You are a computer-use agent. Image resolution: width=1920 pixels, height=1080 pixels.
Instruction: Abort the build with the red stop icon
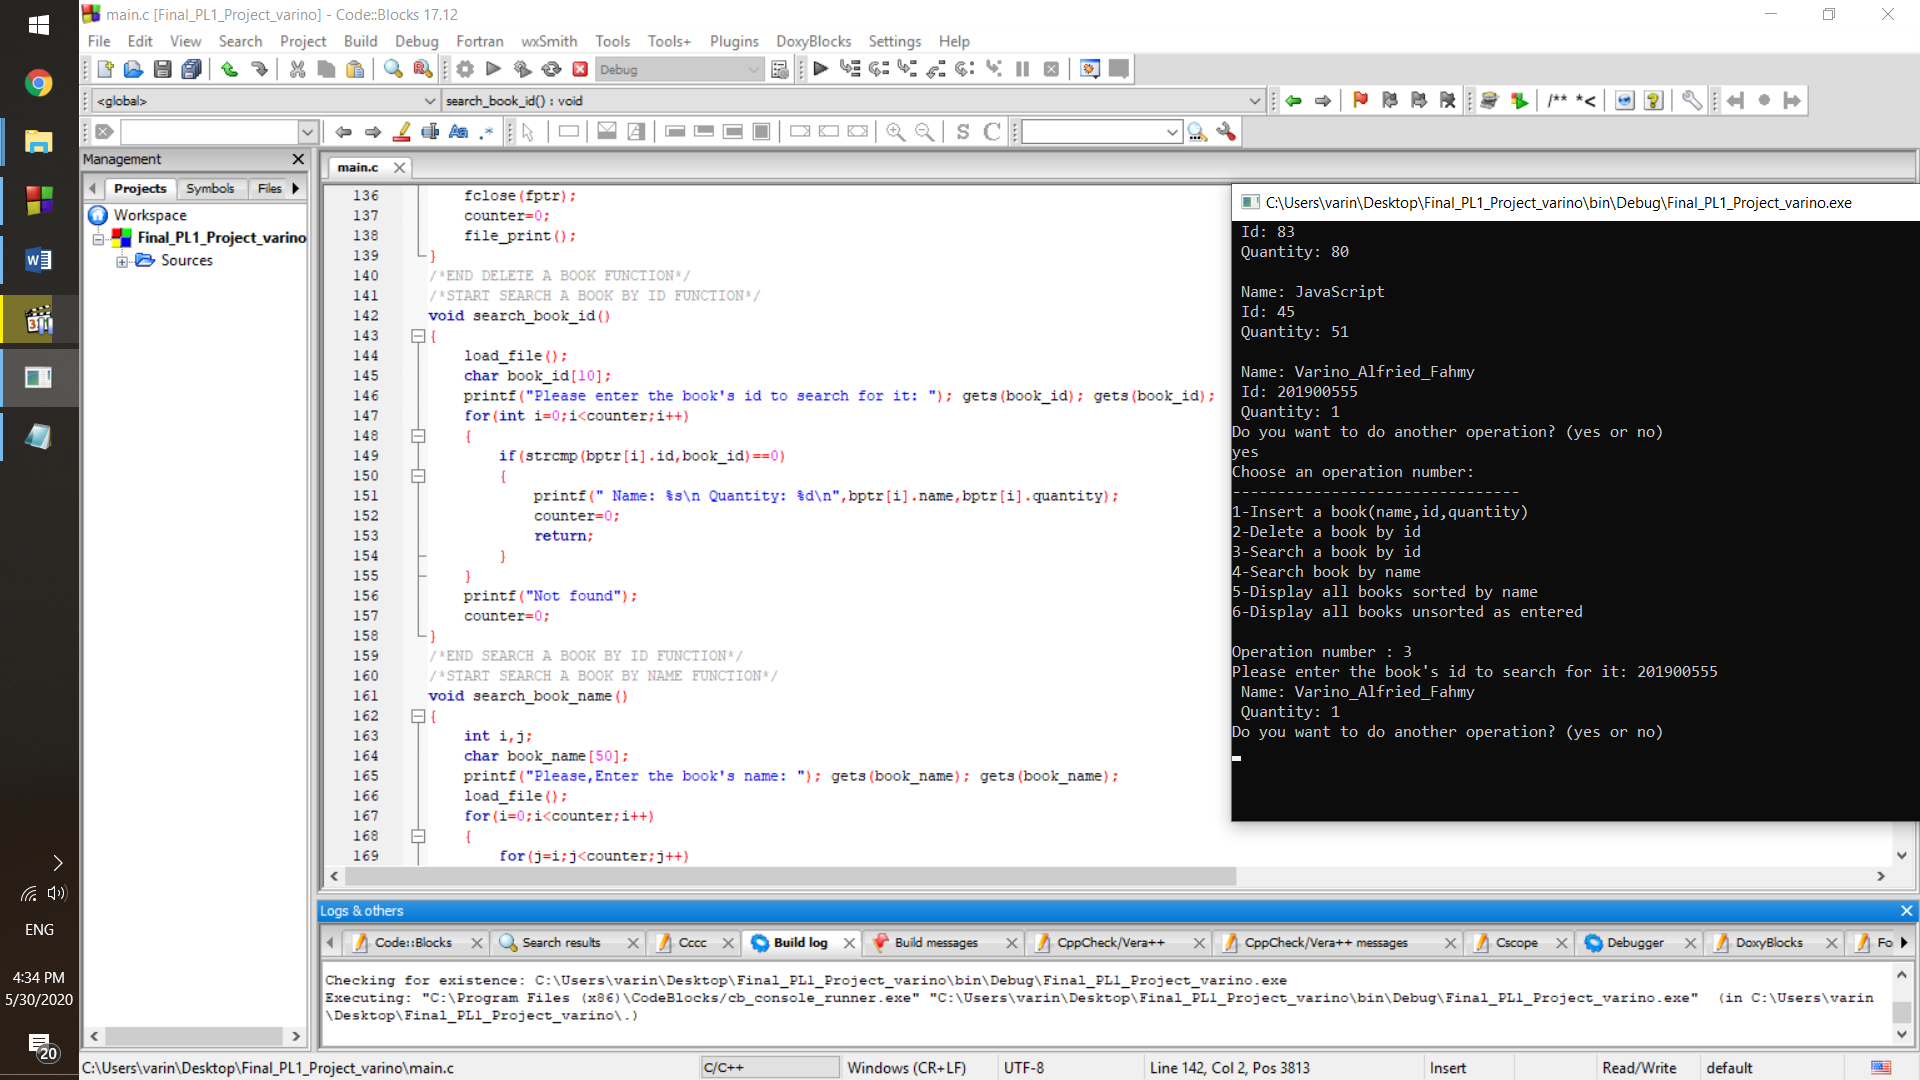[x=580, y=69]
